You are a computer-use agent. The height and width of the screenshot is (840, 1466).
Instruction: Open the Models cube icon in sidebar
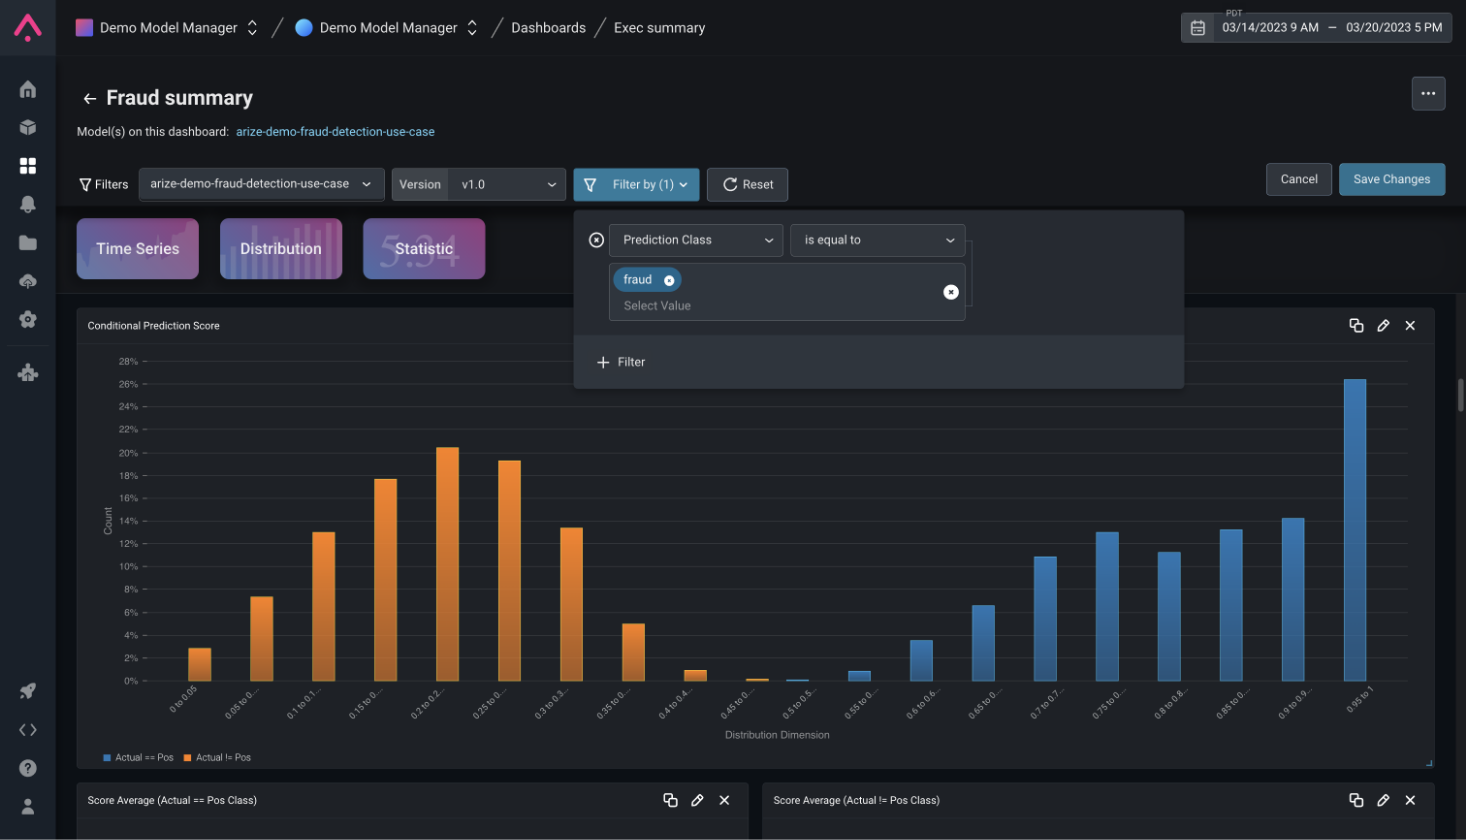pos(28,127)
